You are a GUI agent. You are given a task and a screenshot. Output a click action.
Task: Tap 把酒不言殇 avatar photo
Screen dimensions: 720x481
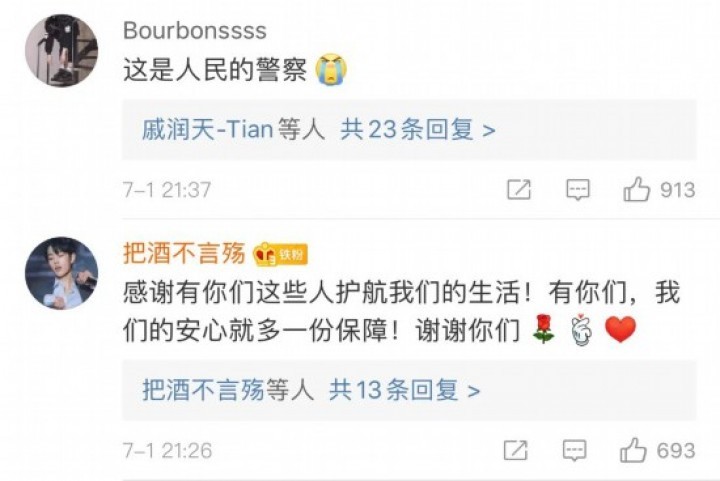point(62,273)
